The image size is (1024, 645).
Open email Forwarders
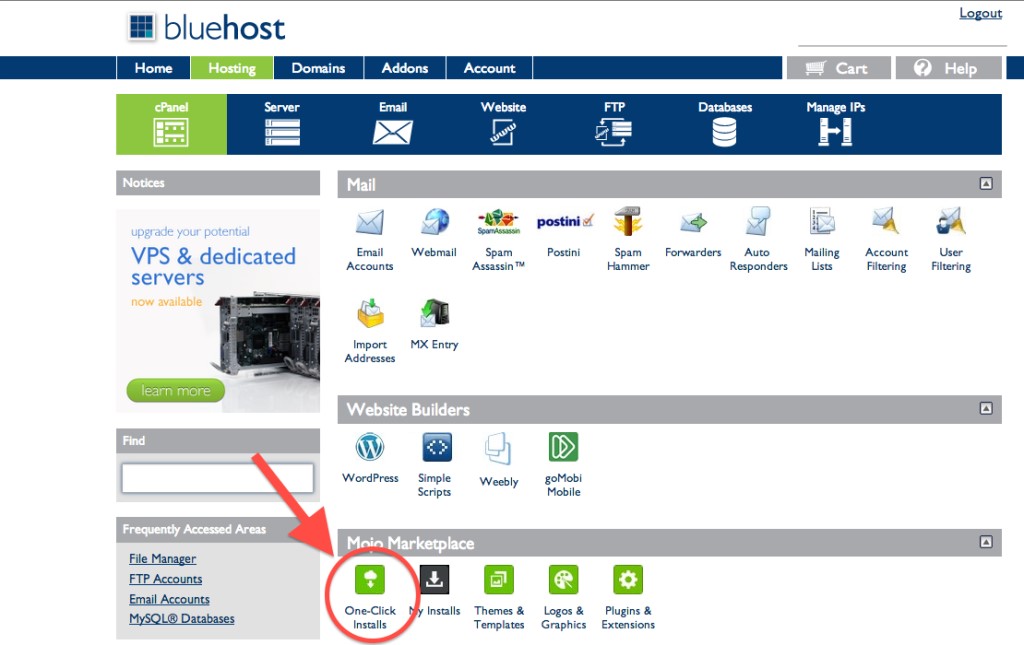[x=693, y=233]
